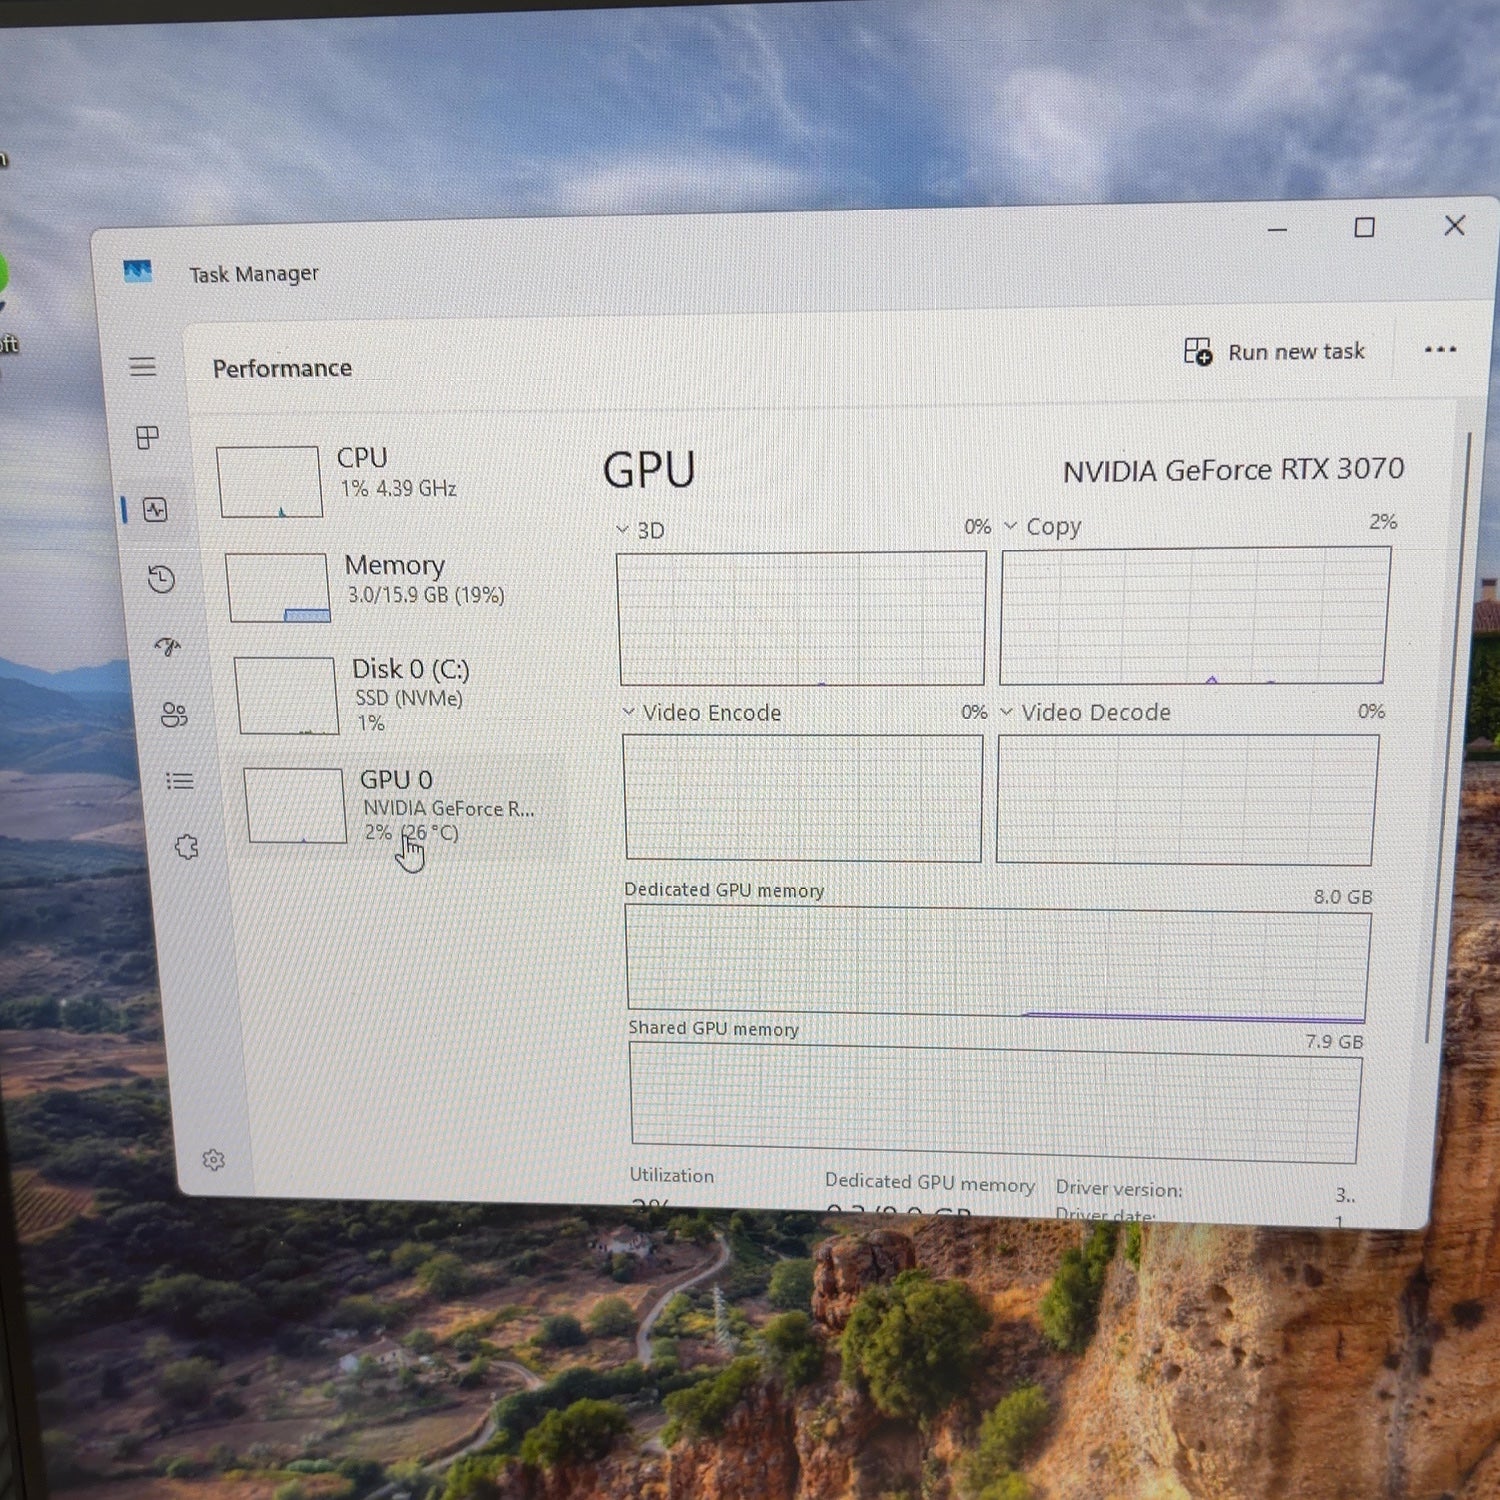Click the Task Manager app icon in title bar
Screen dimensions: 1500x1500
point(138,271)
